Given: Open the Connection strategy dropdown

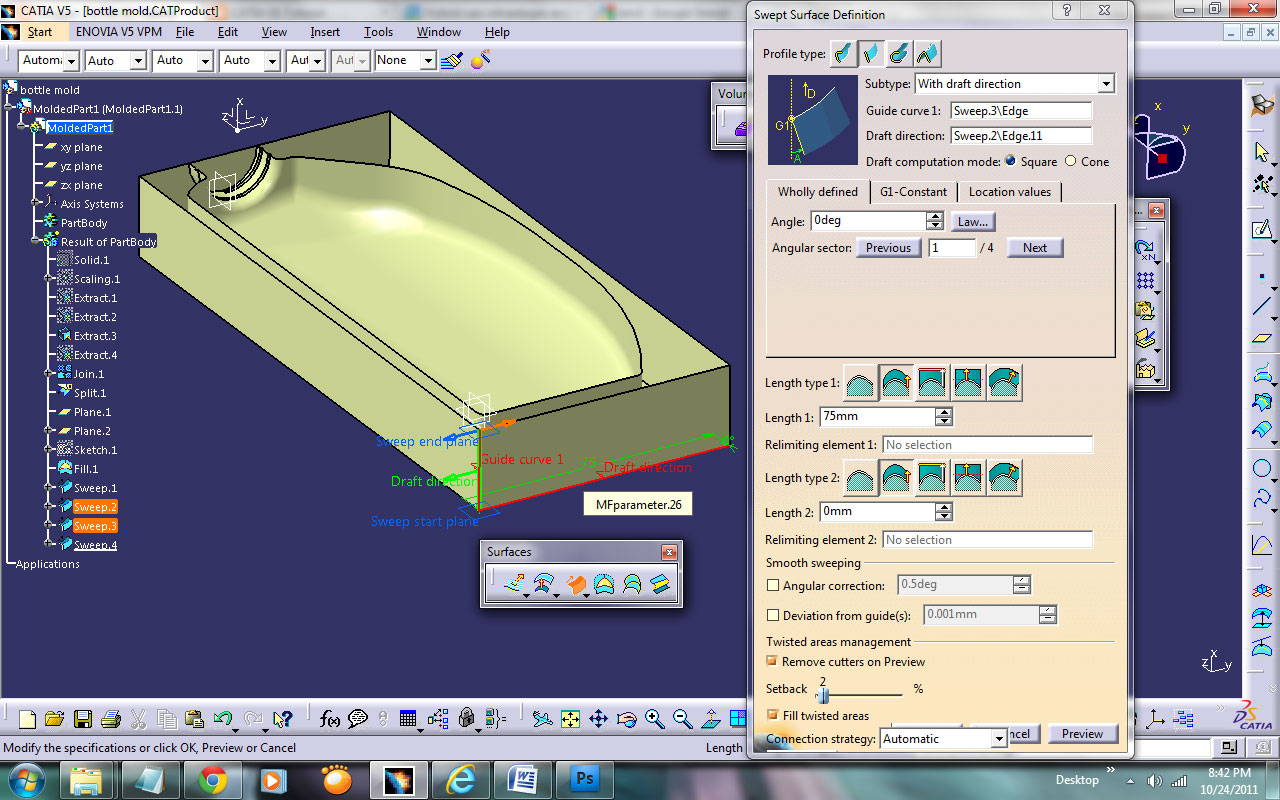Looking at the screenshot, I should pyautogui.click(x=998, y=739).
